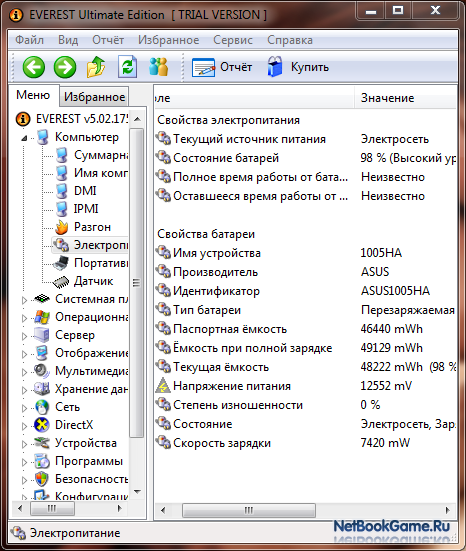
Task: Select Текущий источник питания row
Action: click(x=305, y=139)
